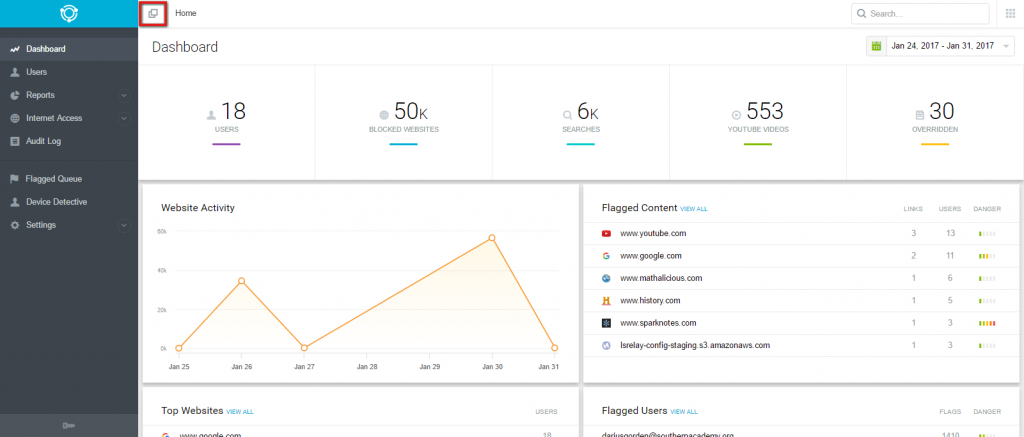Click the globe icon beside 50K

pos(384,116)
